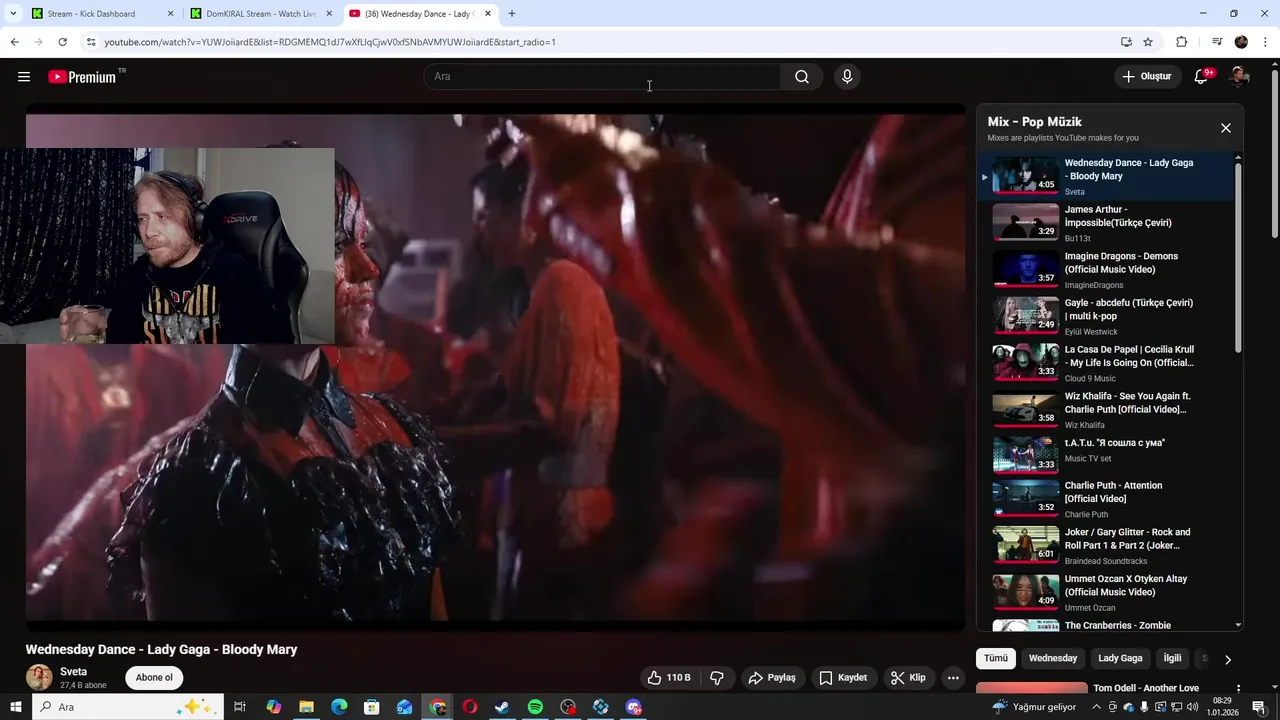Open Yağmur geliyor weather widget

tap(1034, 707)
